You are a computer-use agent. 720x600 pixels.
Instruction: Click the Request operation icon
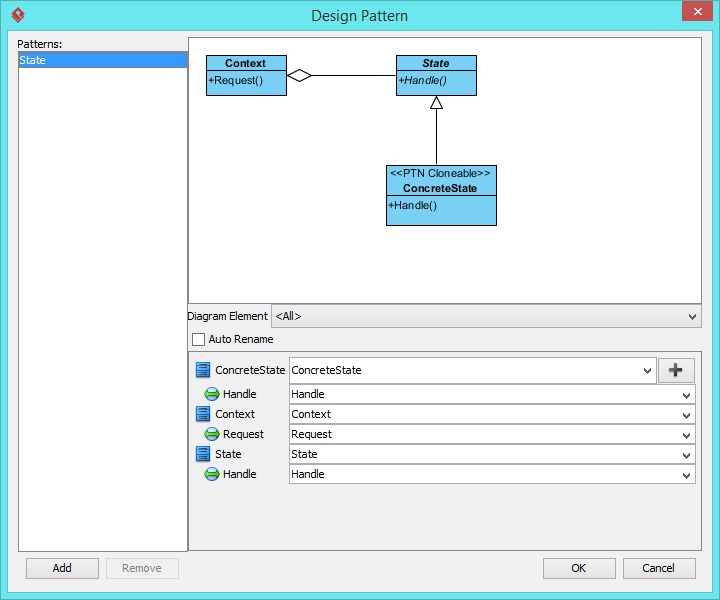211,434
